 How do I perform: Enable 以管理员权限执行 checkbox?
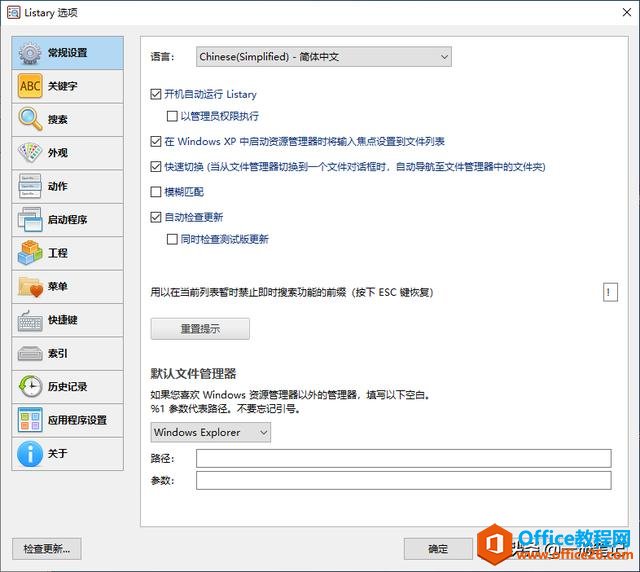coord(172,116)
